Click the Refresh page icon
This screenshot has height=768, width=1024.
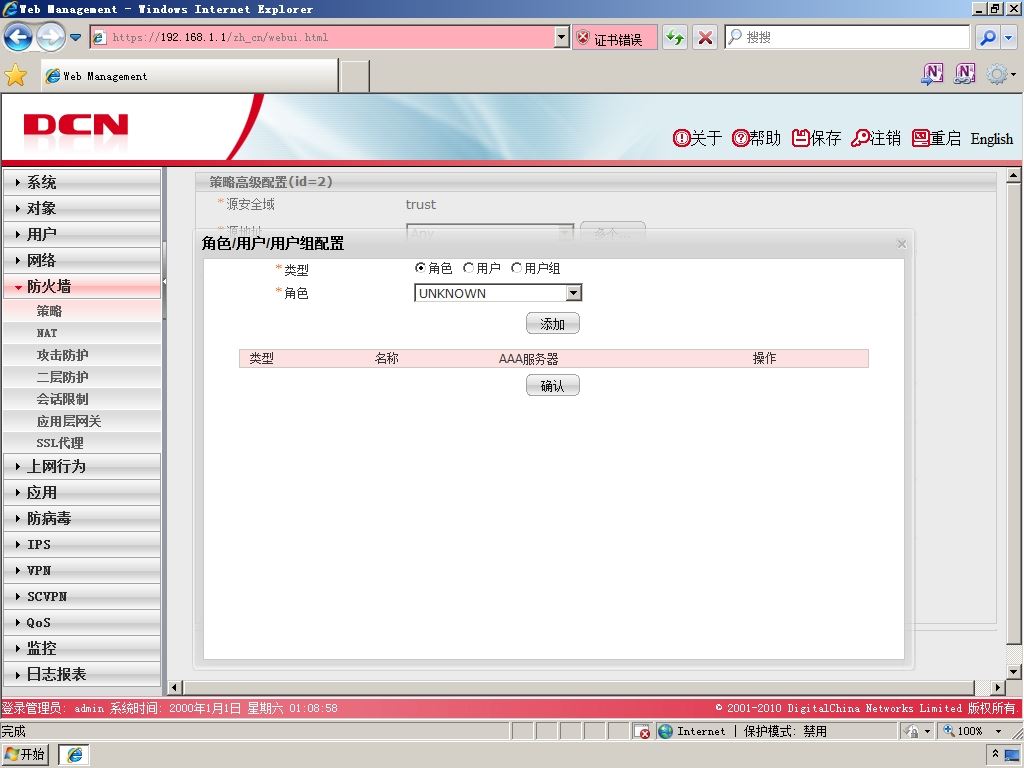click(675, 37)
